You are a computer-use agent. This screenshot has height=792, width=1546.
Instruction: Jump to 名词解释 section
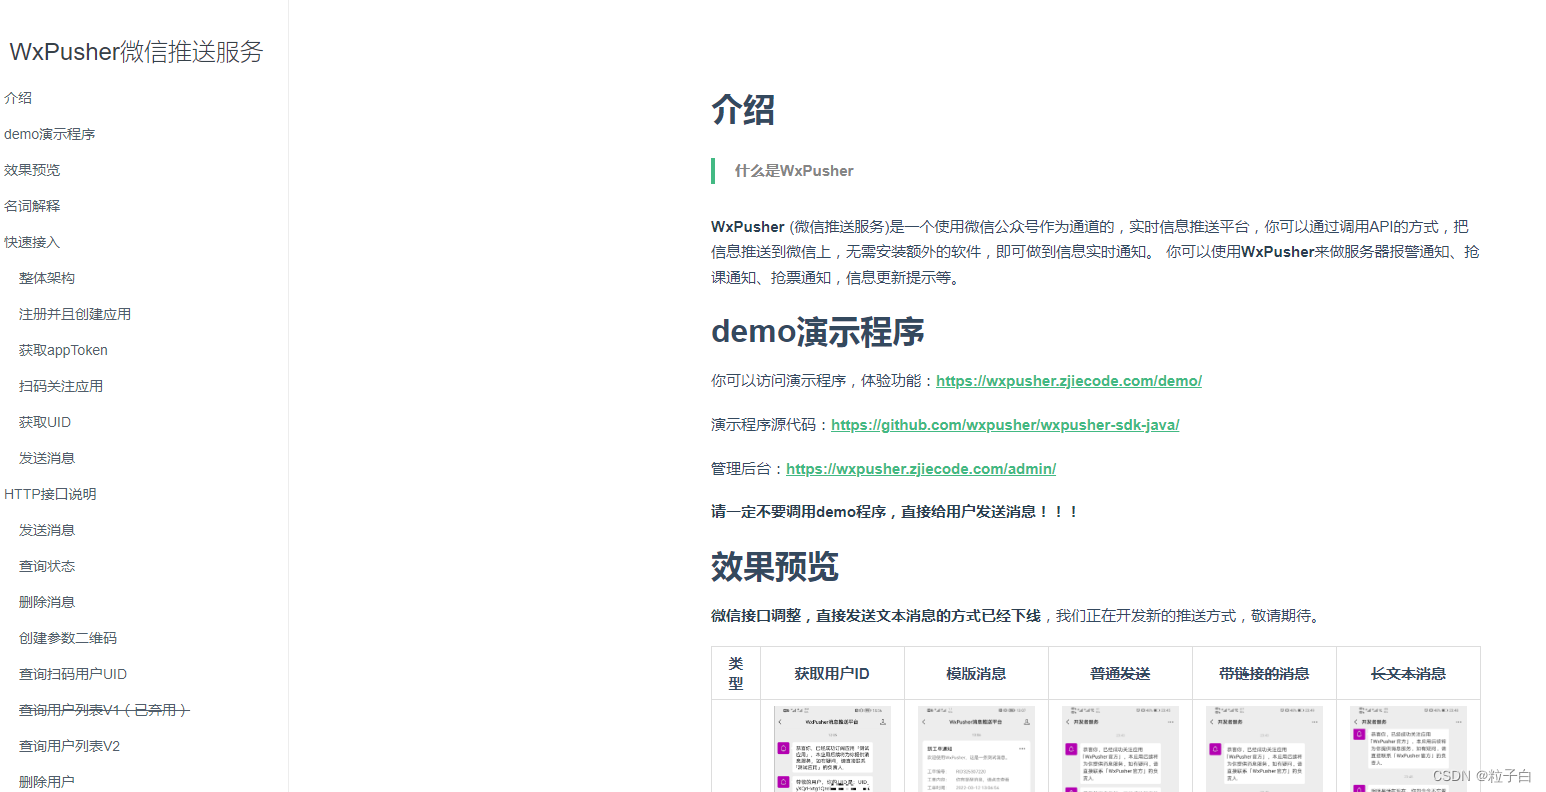coord(32,206)
